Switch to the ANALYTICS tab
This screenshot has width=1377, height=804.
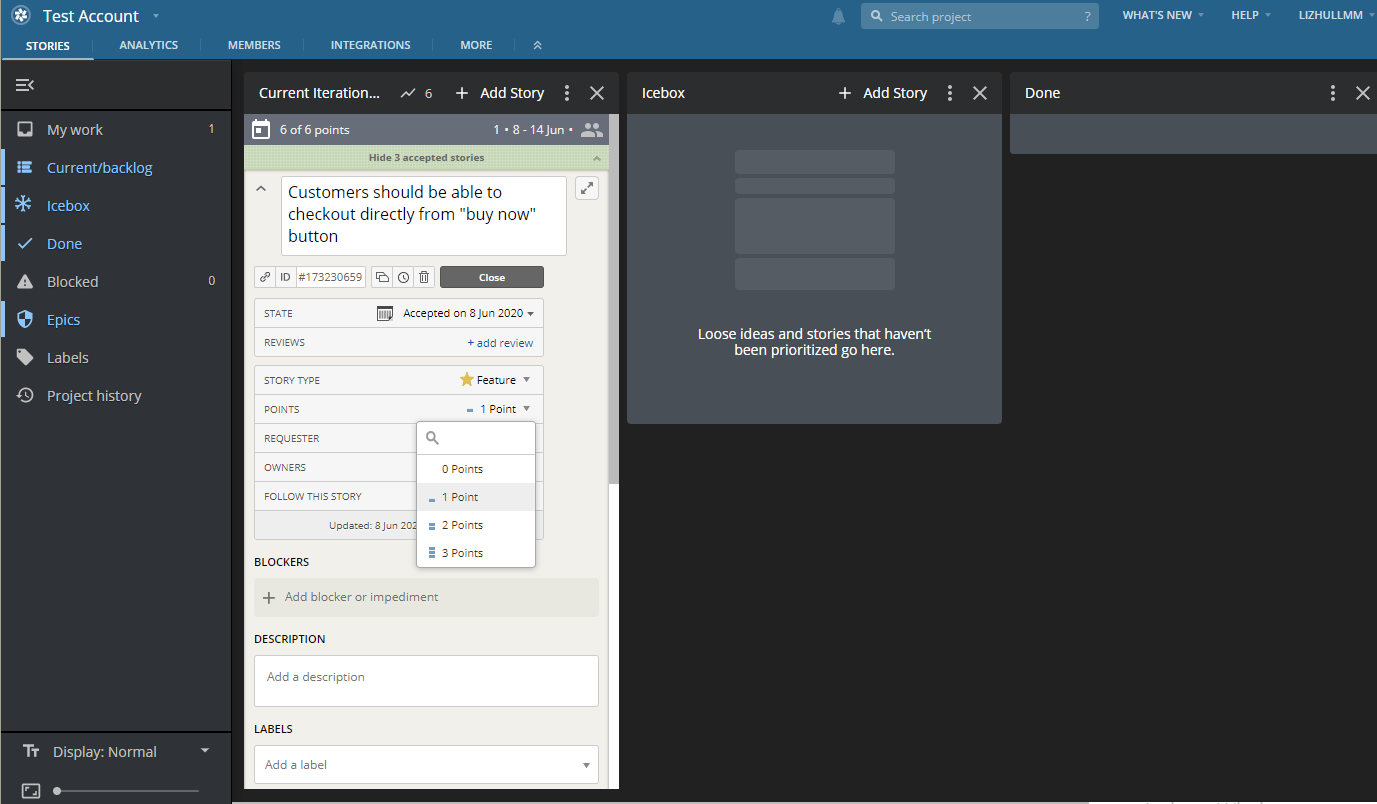(148, 45)
